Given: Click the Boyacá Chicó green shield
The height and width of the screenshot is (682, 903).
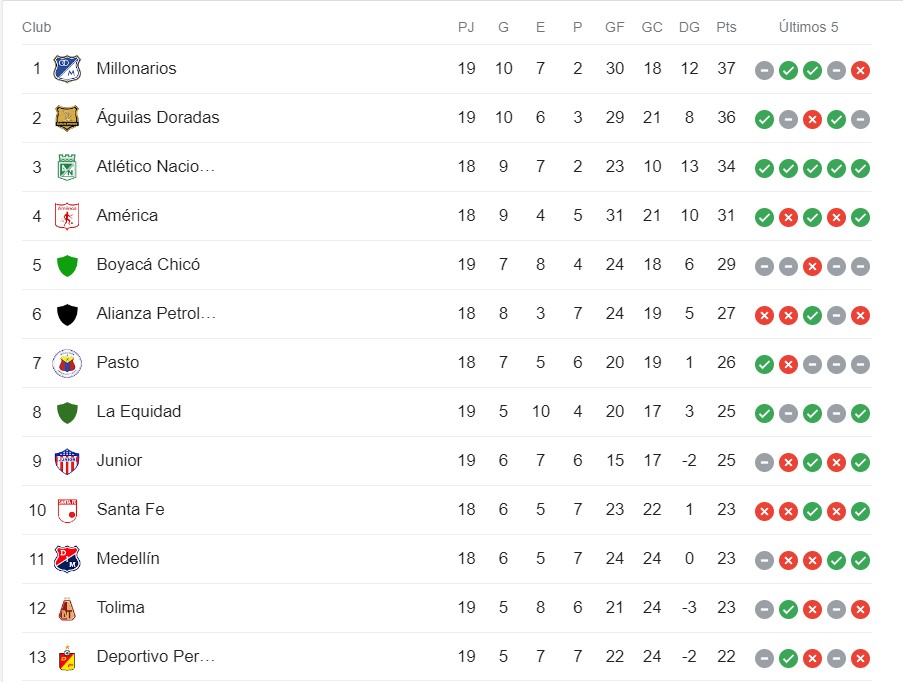Looking at the screenshot, I should pos(67,265).
